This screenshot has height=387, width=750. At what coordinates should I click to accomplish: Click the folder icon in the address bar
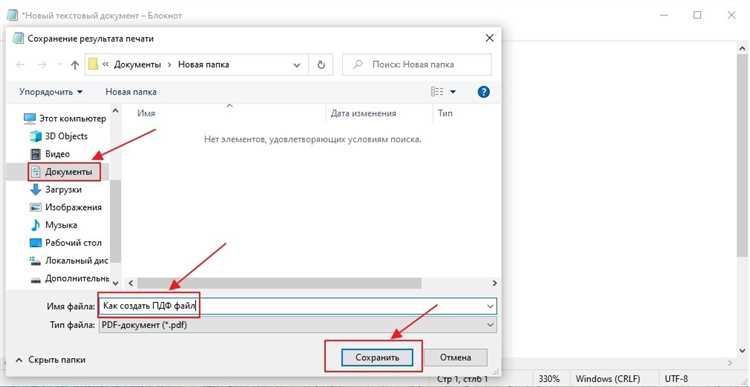[93, 64]
